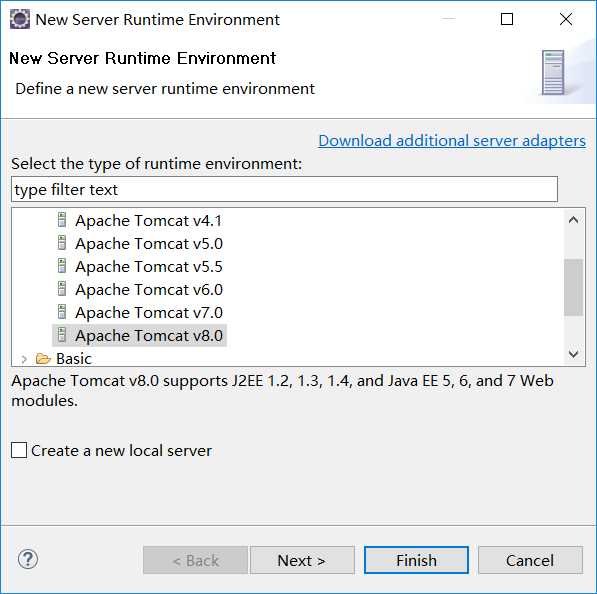The height and width of the screenshot is (594, 597).
Task: Click the Apache Tomcat v6.0 server icon
Action: pyautogui.click(x=62, y=289)
